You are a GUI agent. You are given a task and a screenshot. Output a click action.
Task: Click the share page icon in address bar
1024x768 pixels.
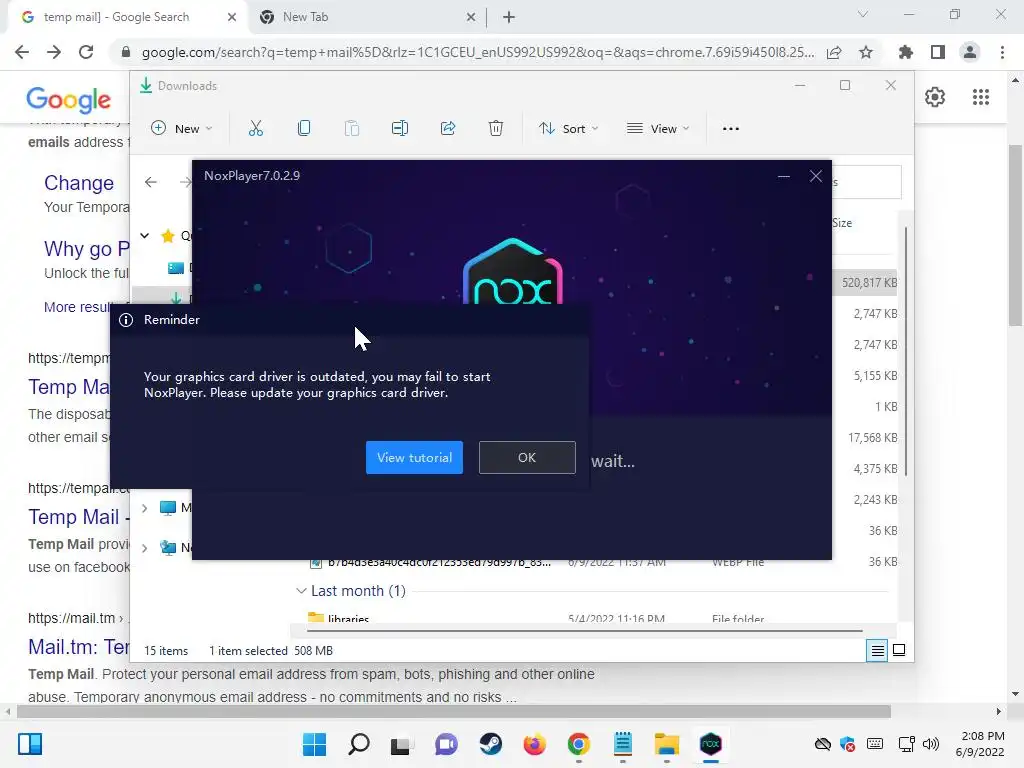click(834, 52)
